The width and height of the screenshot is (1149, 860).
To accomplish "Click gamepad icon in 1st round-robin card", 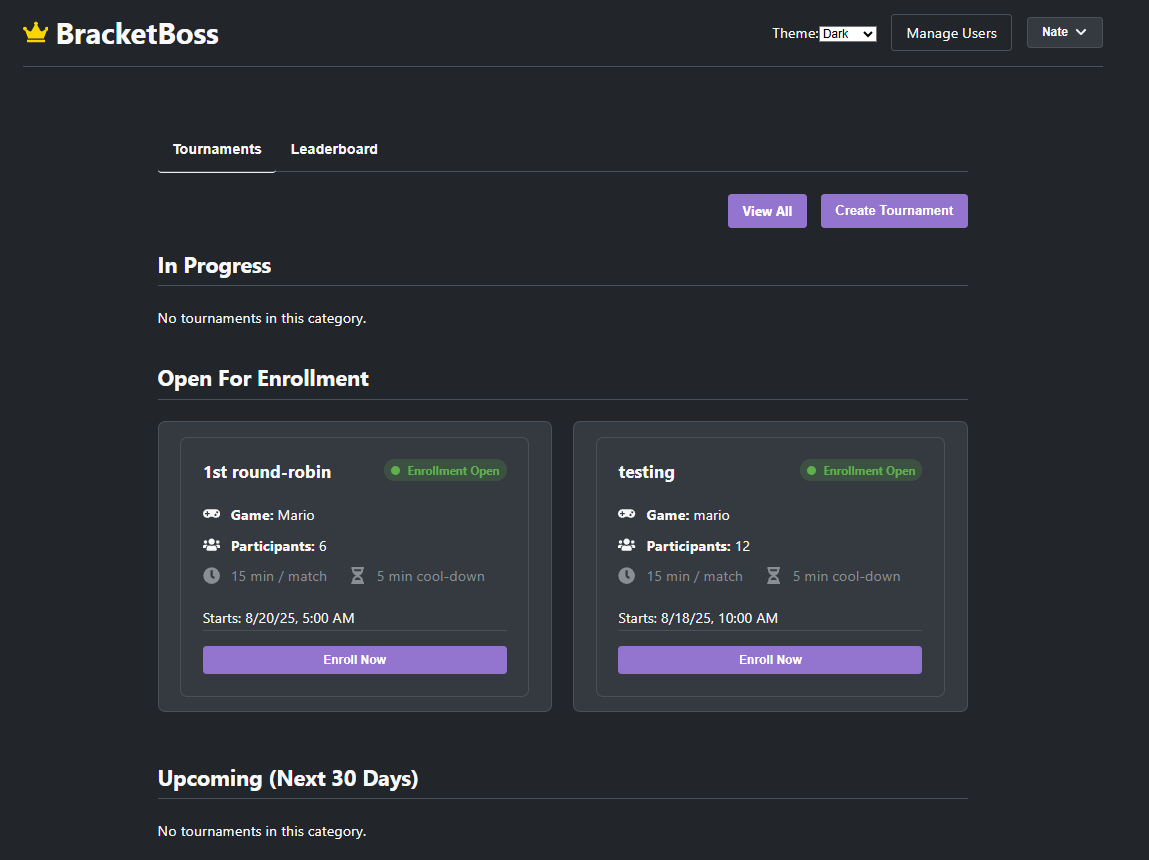I will click(x=212, y=514).
